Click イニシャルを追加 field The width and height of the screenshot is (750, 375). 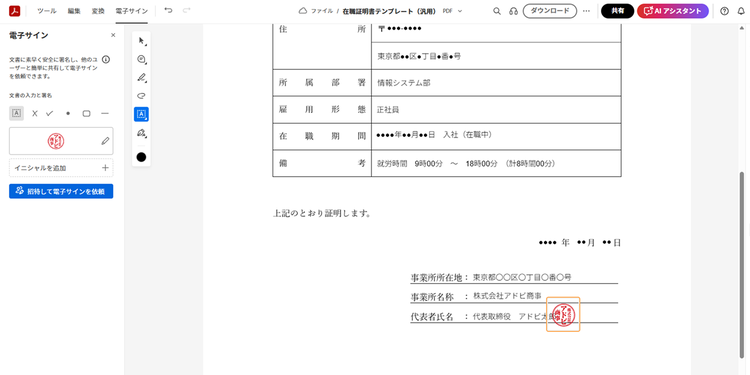(x=61, y=168)
